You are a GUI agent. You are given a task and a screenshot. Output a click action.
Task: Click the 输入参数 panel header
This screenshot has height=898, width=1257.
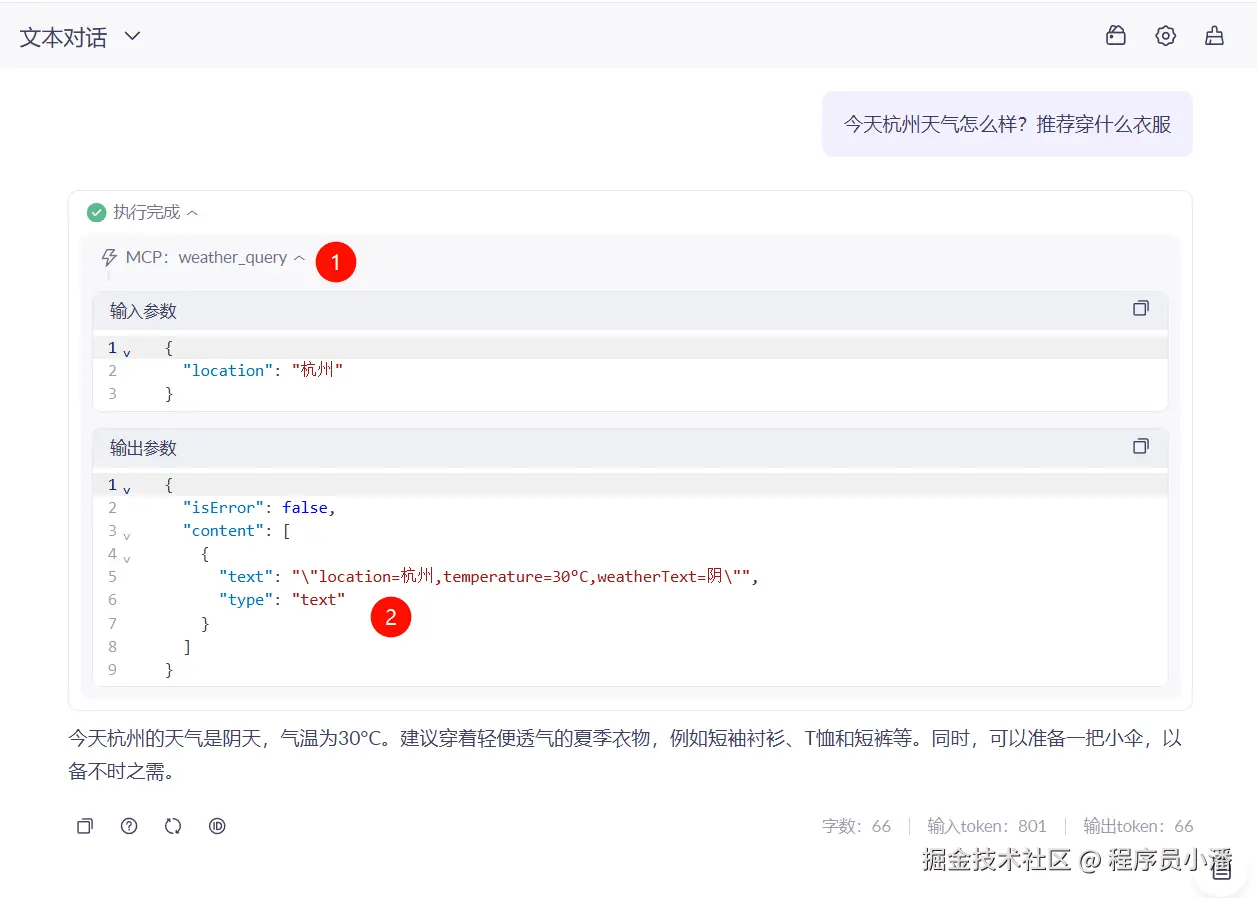(630, 311)
